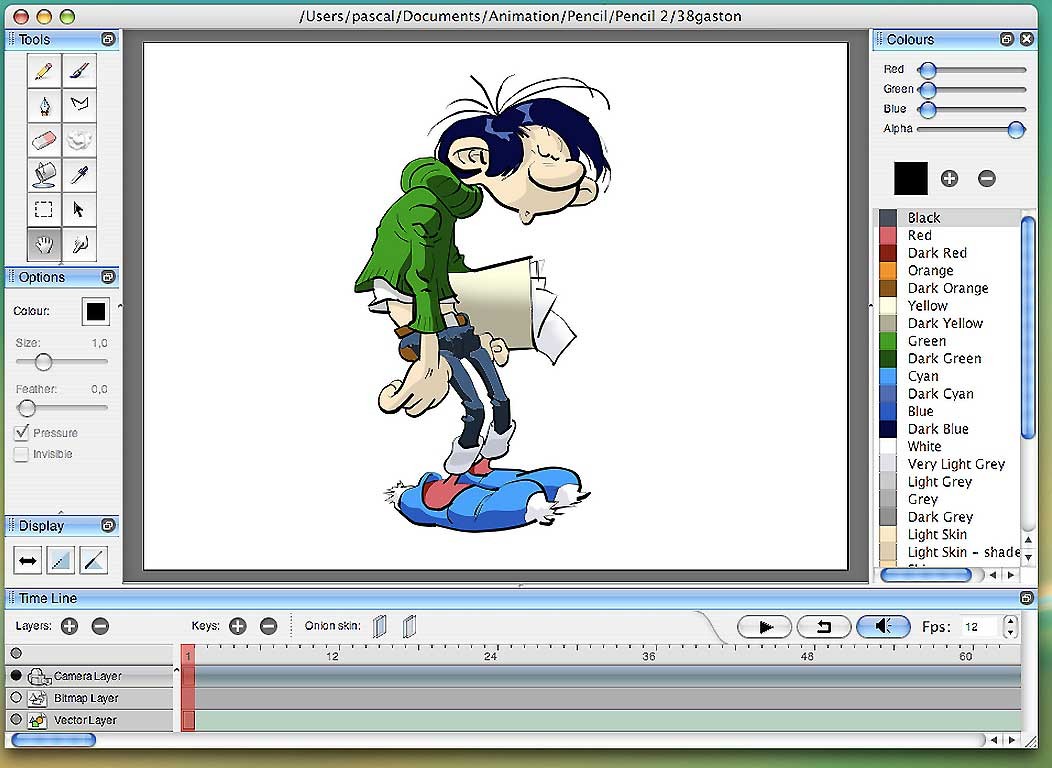Image resolution: width=1052 pixels, height=768 pixels.
Task: Click the Vector Layer icon
Action: coord(38,720)
